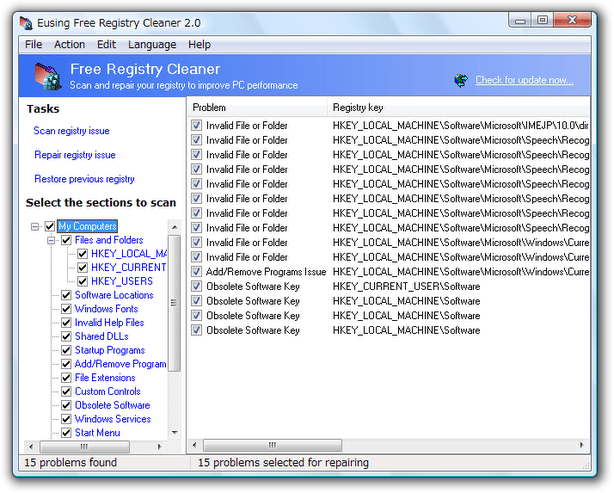Screen dimensions: 614x493
Task: Open the Language menu
Action: 152,45
